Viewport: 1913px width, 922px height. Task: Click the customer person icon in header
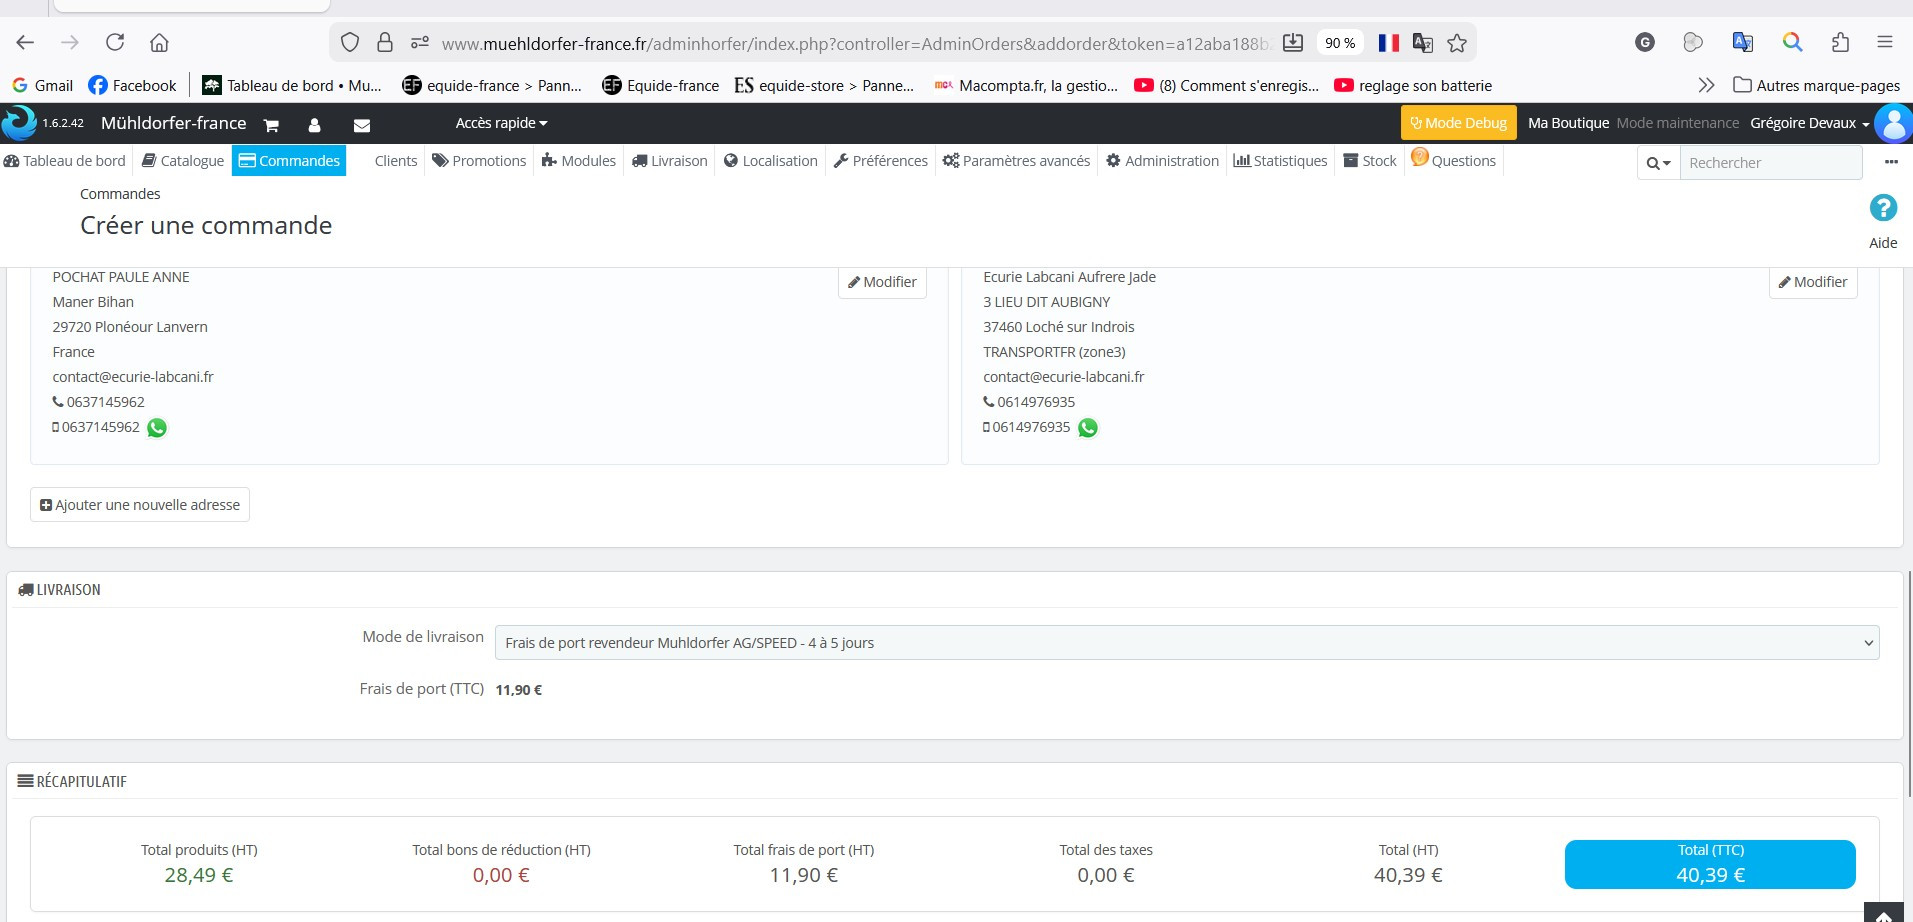(x=314, y=125)
